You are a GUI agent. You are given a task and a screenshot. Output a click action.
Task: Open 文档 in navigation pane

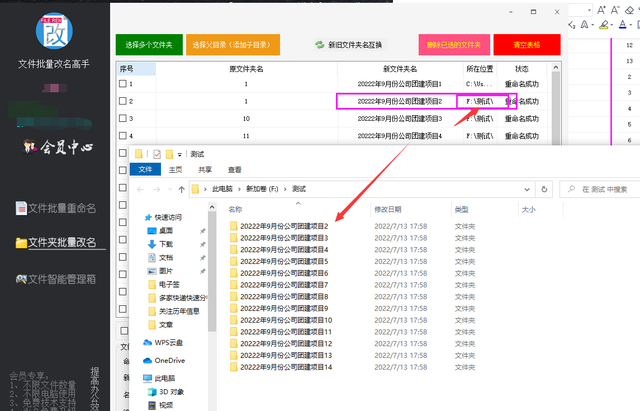(x=160, y=258)
